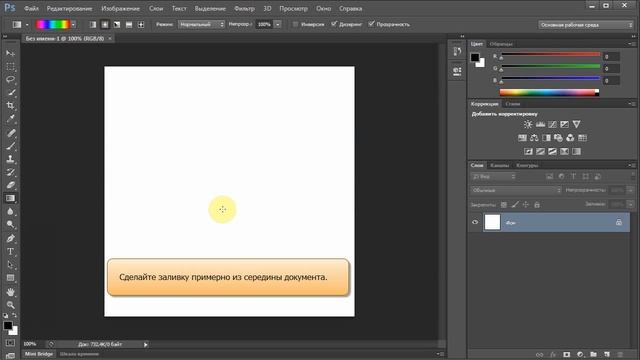This screenshot has height=360, width=640.
Task: Select the Blur tool
Action: [10, 211]
